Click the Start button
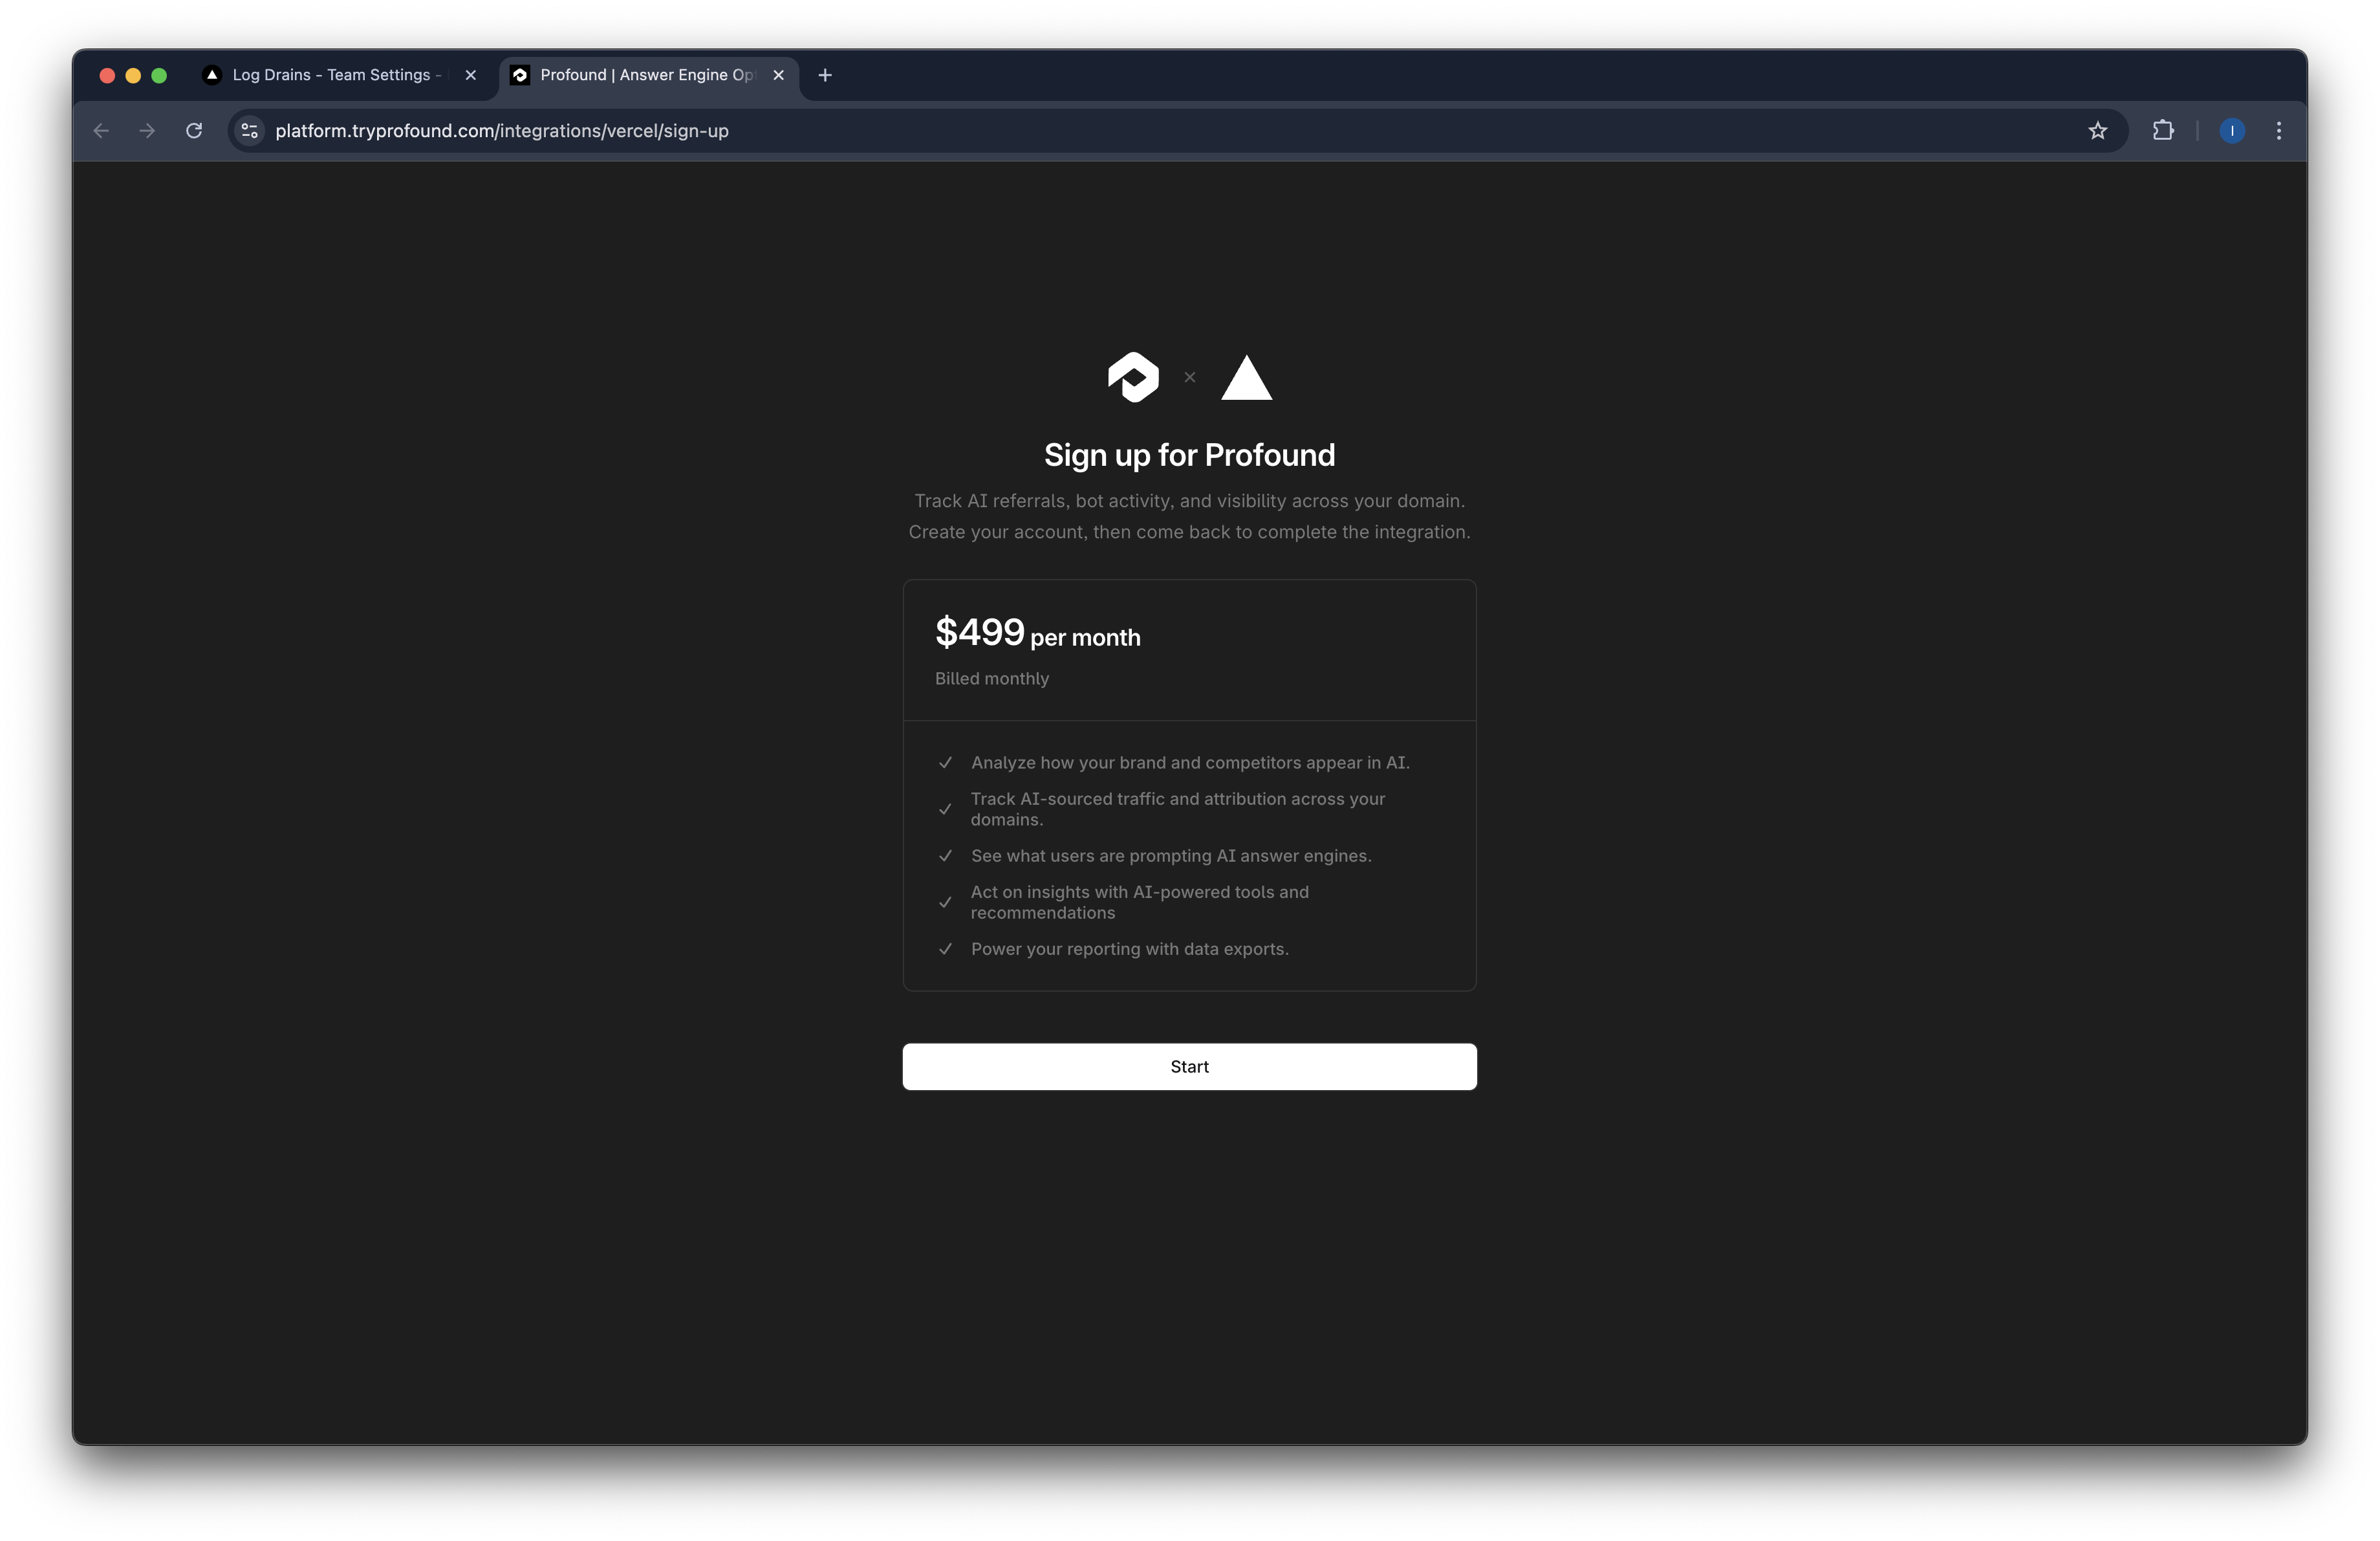This screenshot has height=1541, width=2380. 1189,1067
